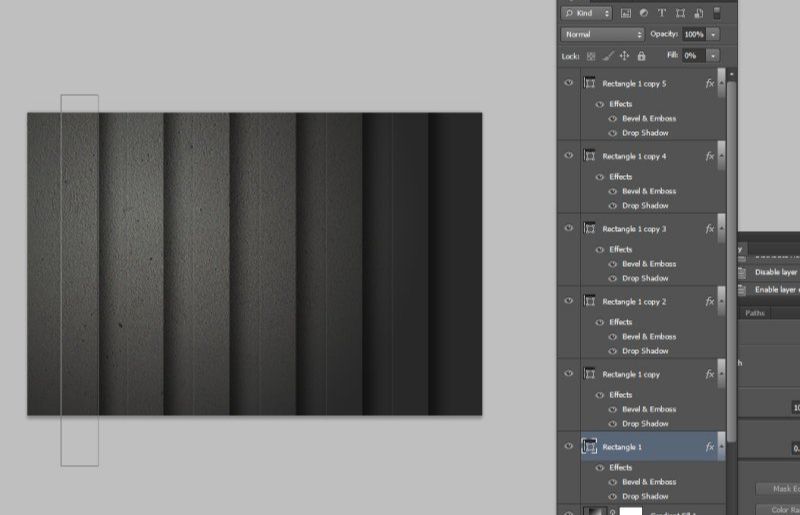Lock layer position icon
The image size is (800, 515).
[x=624, y=56]
